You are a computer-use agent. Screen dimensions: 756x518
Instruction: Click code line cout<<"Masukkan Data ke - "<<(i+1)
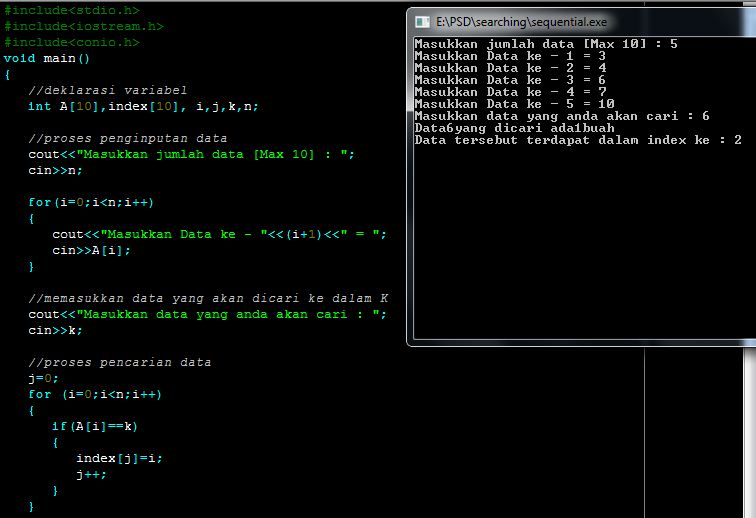pyautogui.click(x=219, y=234)
